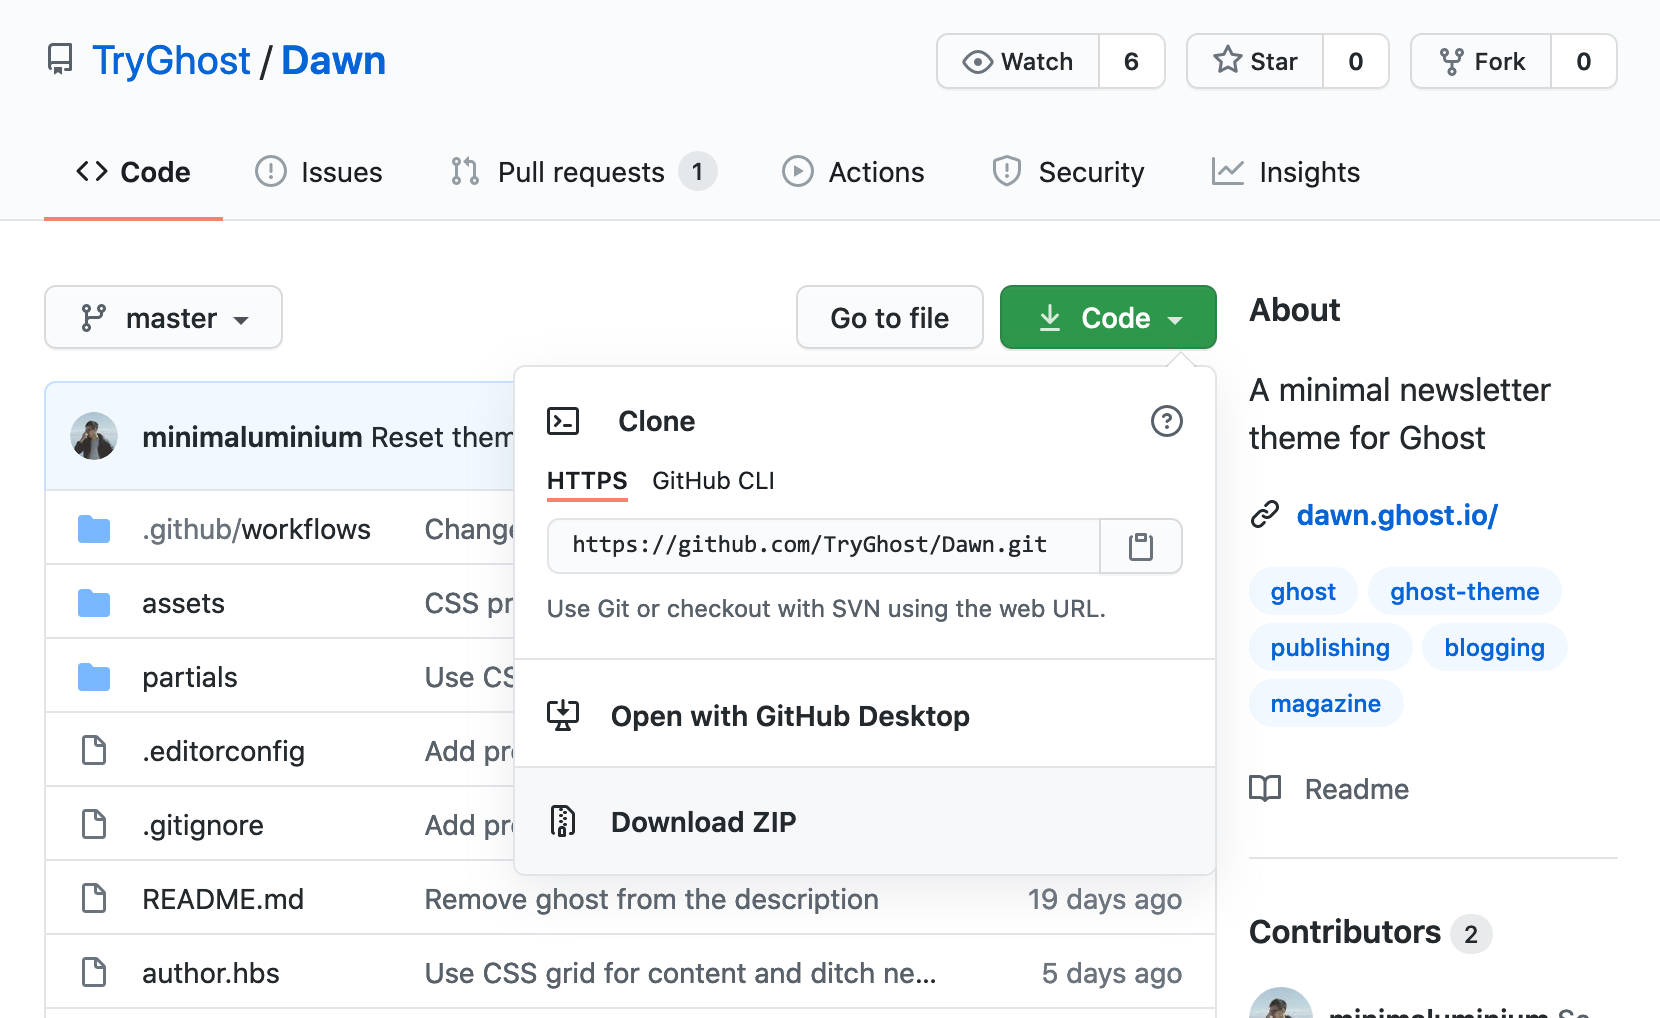Image resolution: width=1660 pixels, height=1018 pixels.
Task: Click the Go to file button
Action: click(x=890, y=318)
